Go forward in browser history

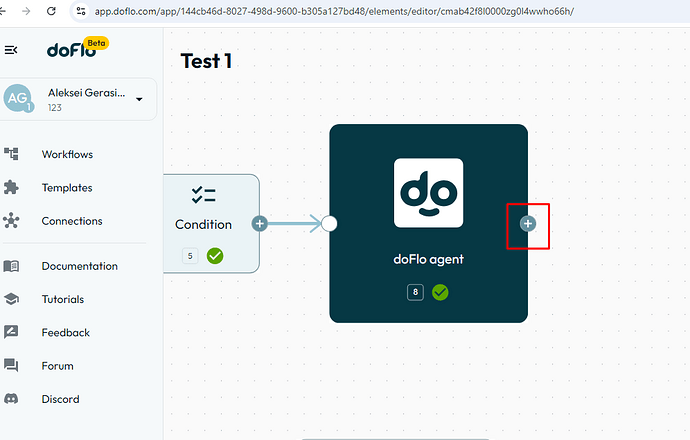(26, 11)
